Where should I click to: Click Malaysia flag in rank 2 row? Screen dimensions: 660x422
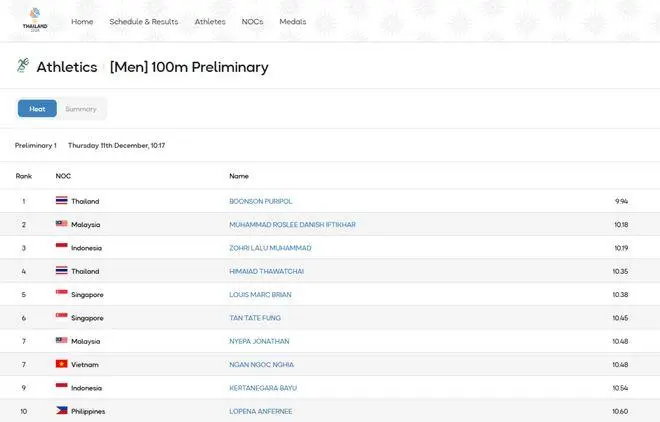point(61,224)
